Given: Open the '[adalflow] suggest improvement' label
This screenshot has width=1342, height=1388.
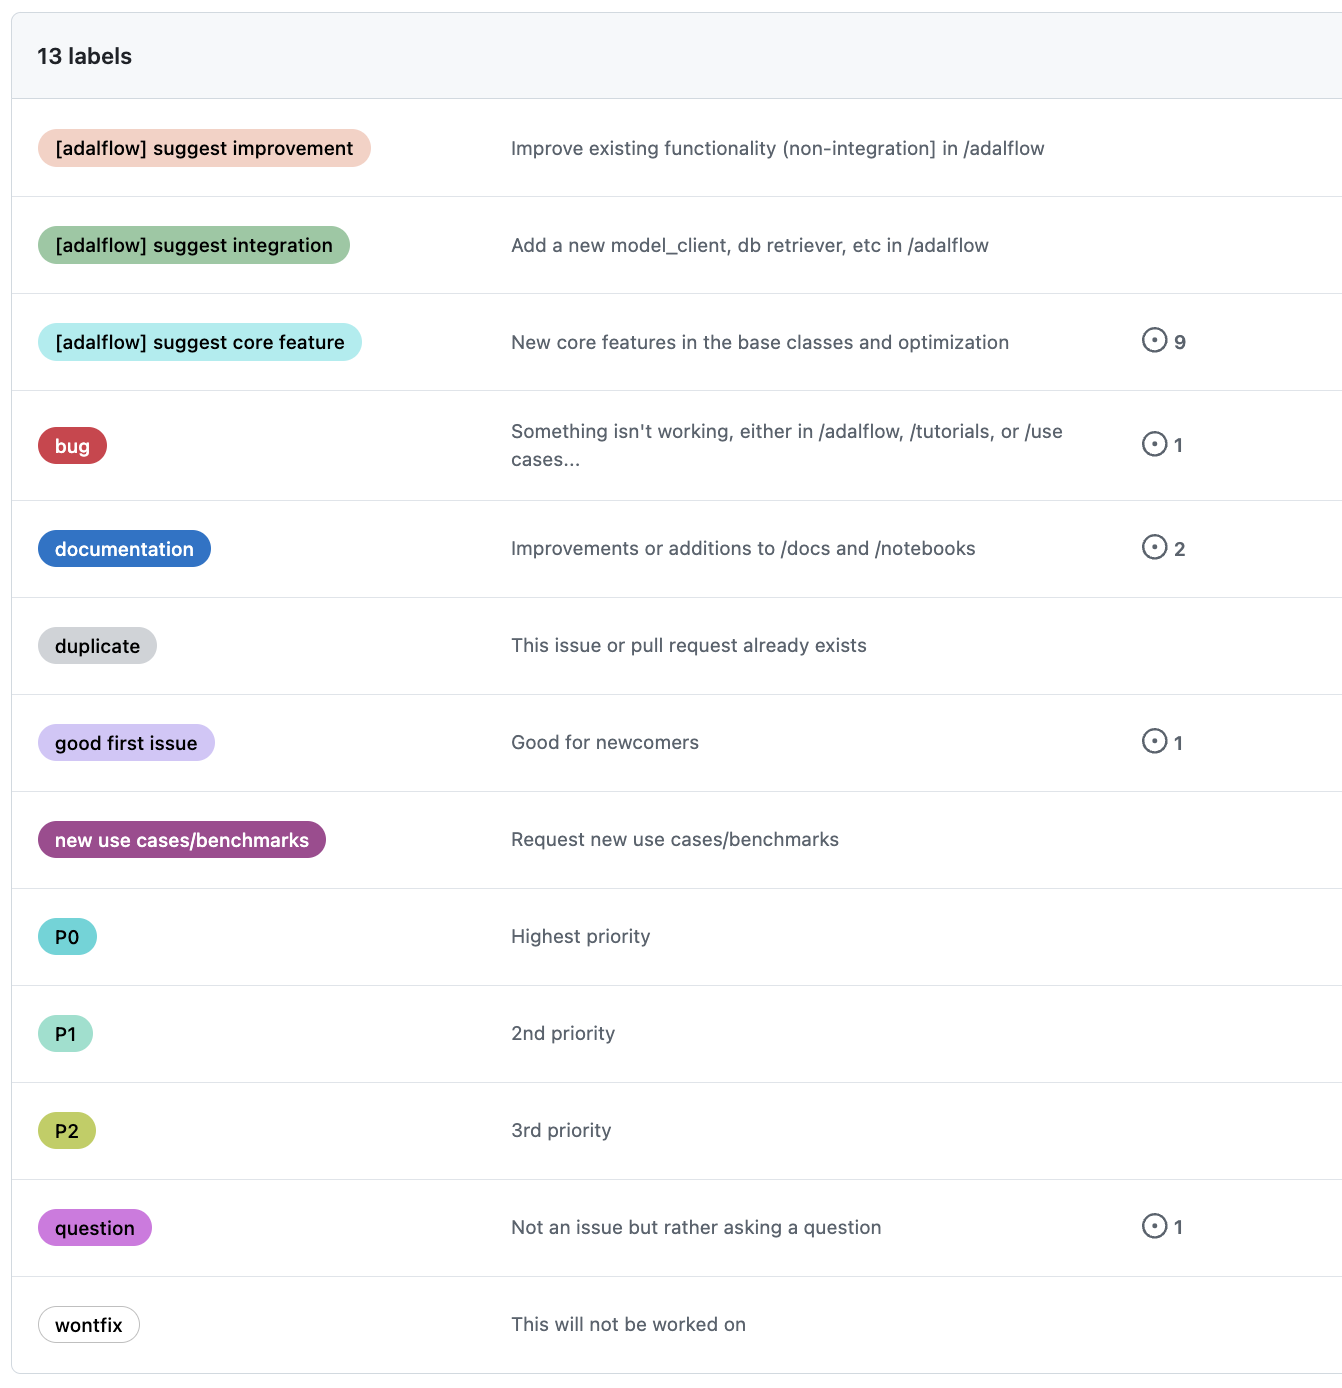Looking at the screenshot, I should point(204,148).
